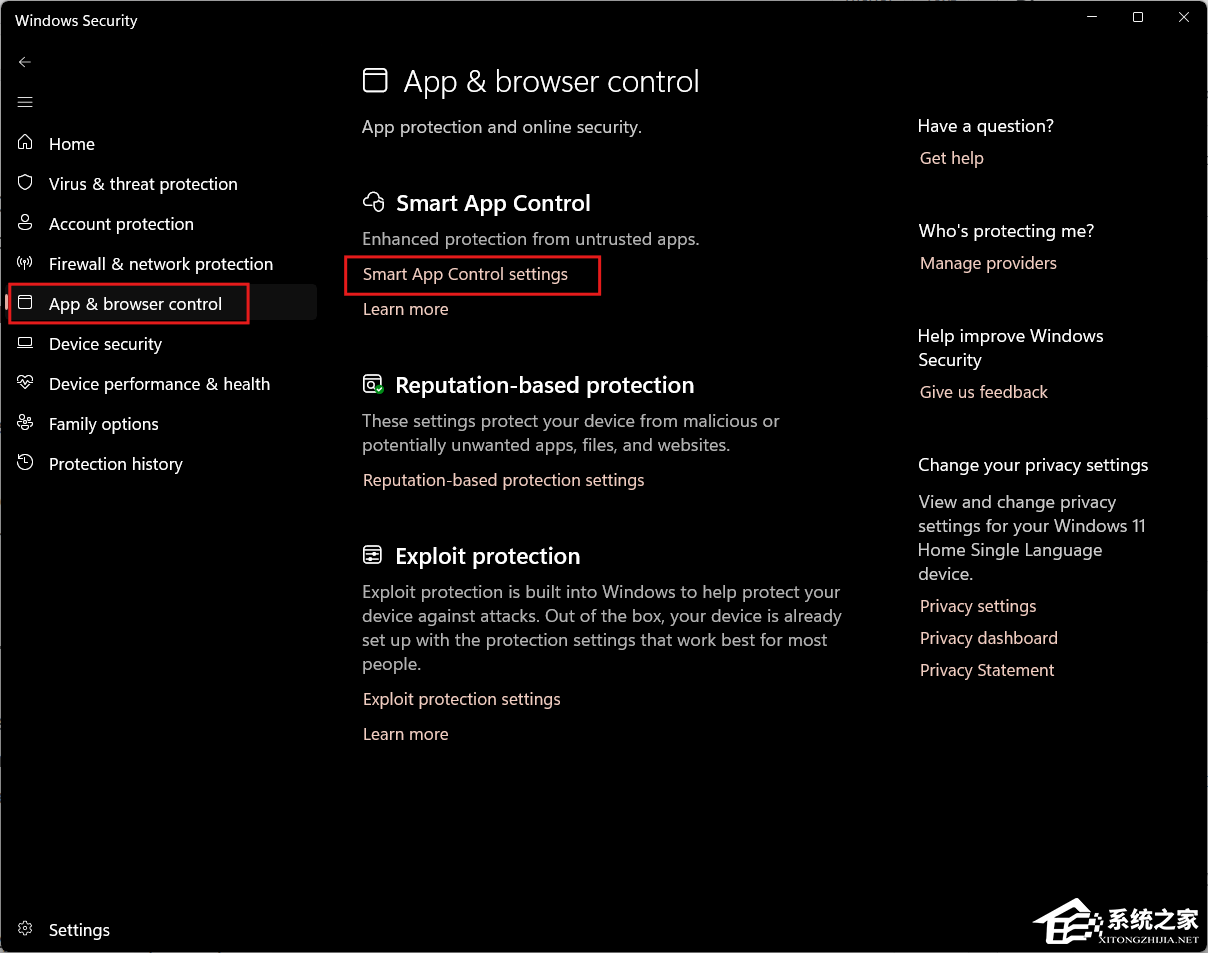Toggle the hamburger navigation menu icon
The image size is (1208, 953).
pos(25,102)
